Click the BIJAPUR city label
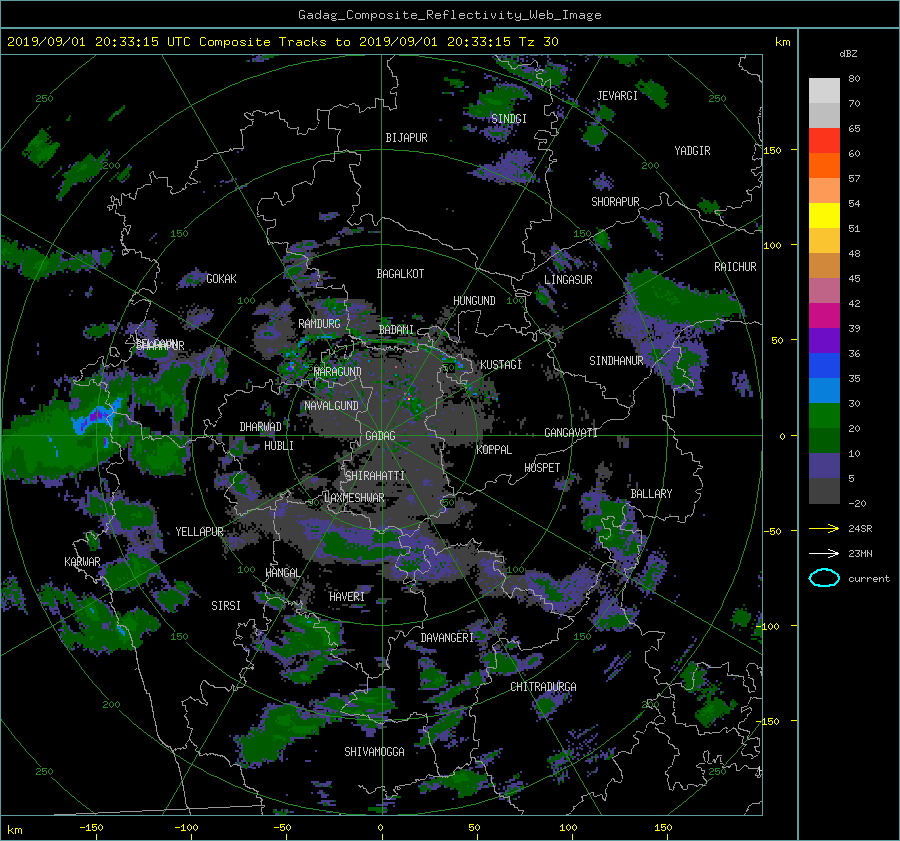Screen dimensions: 900x841 point(406,138)
